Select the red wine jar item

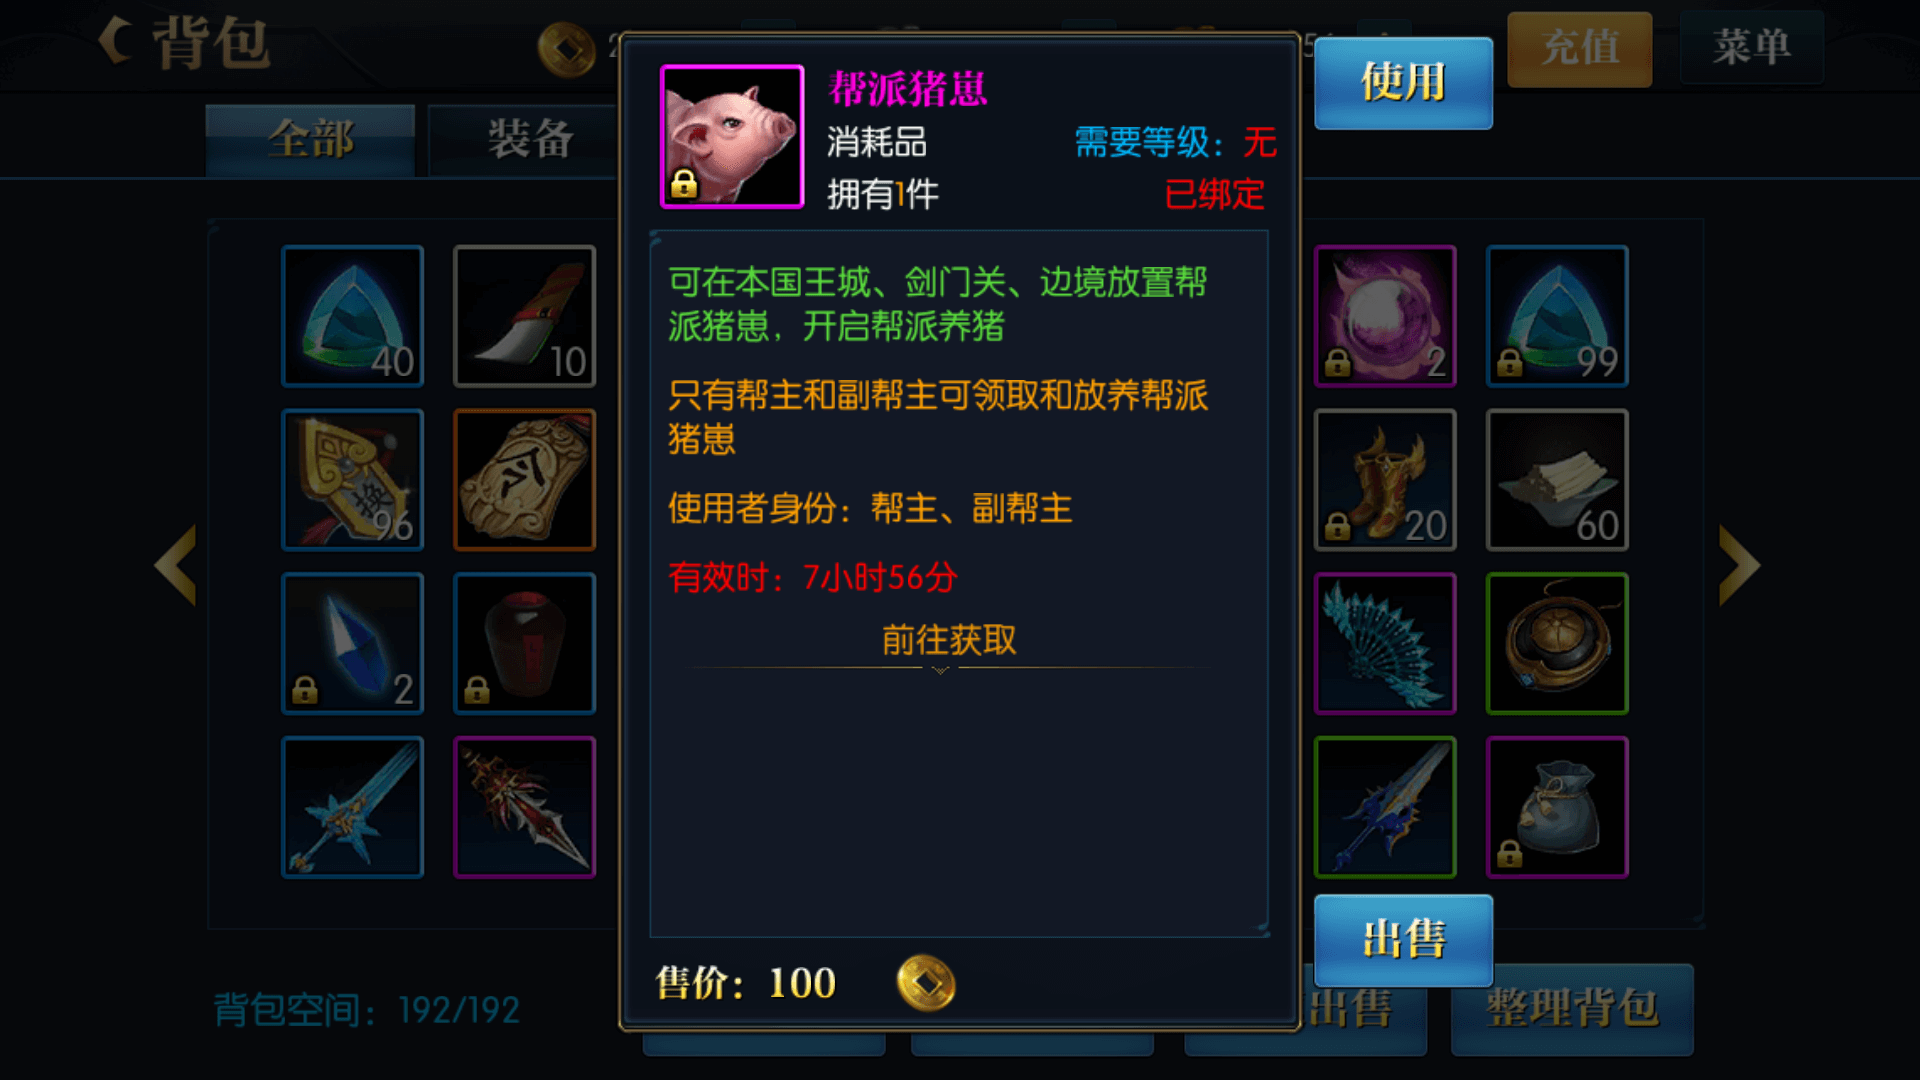coord(525,644)
